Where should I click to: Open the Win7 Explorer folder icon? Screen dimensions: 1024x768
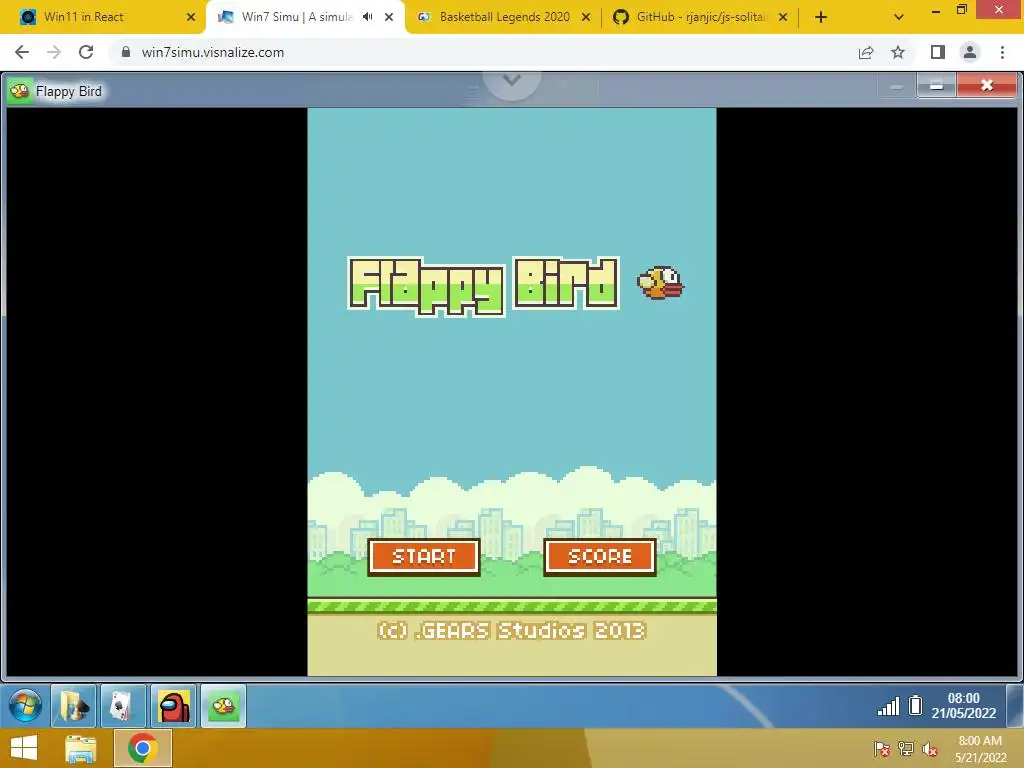(x=74, y=706)
